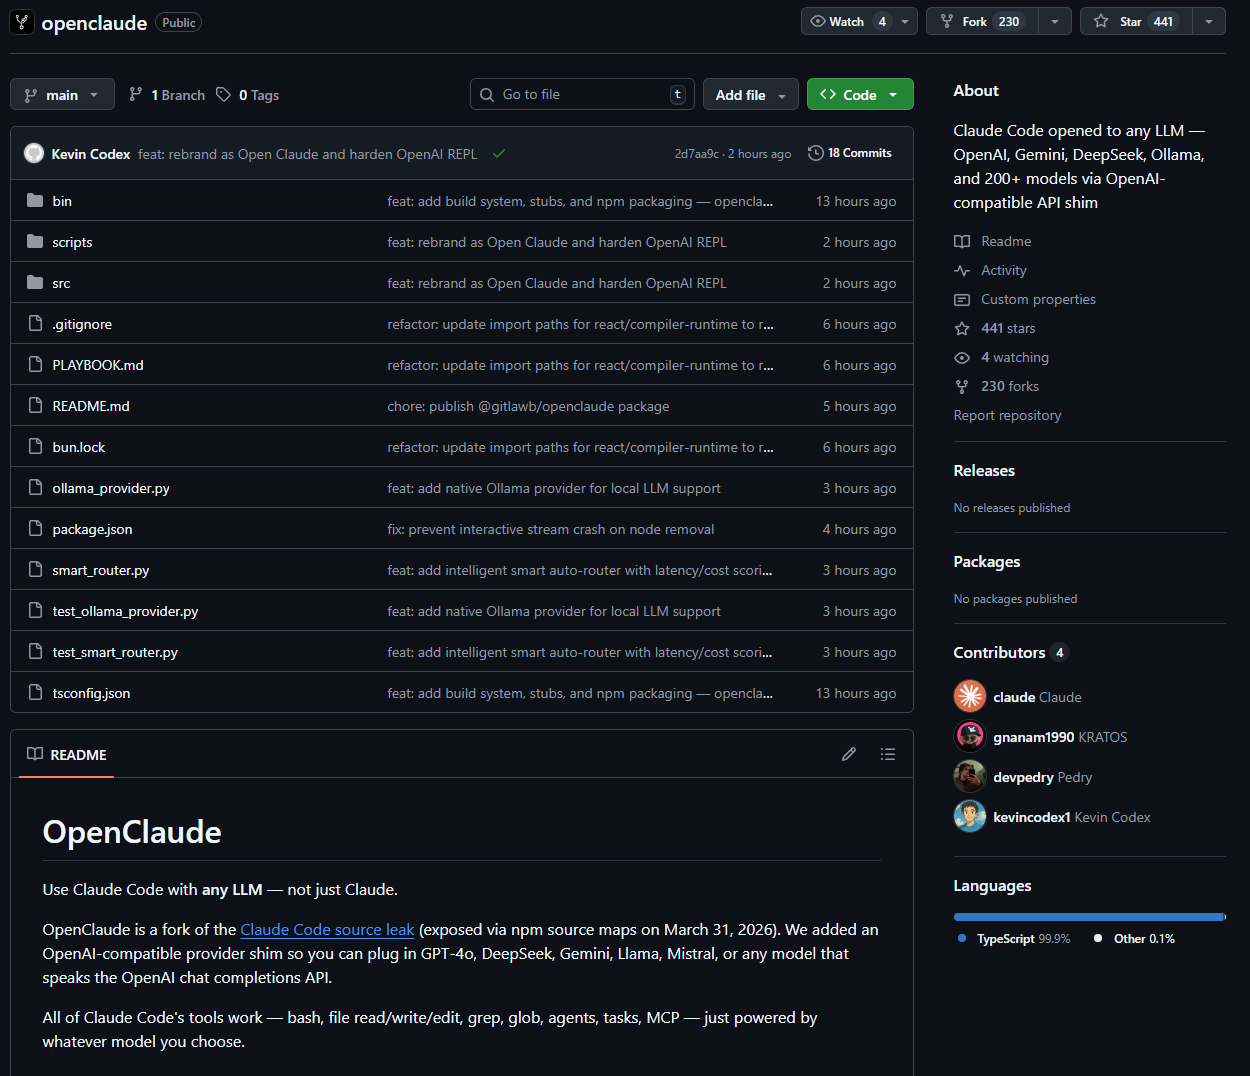Click the tsconfig.json file icon

[x=35, y=692]
